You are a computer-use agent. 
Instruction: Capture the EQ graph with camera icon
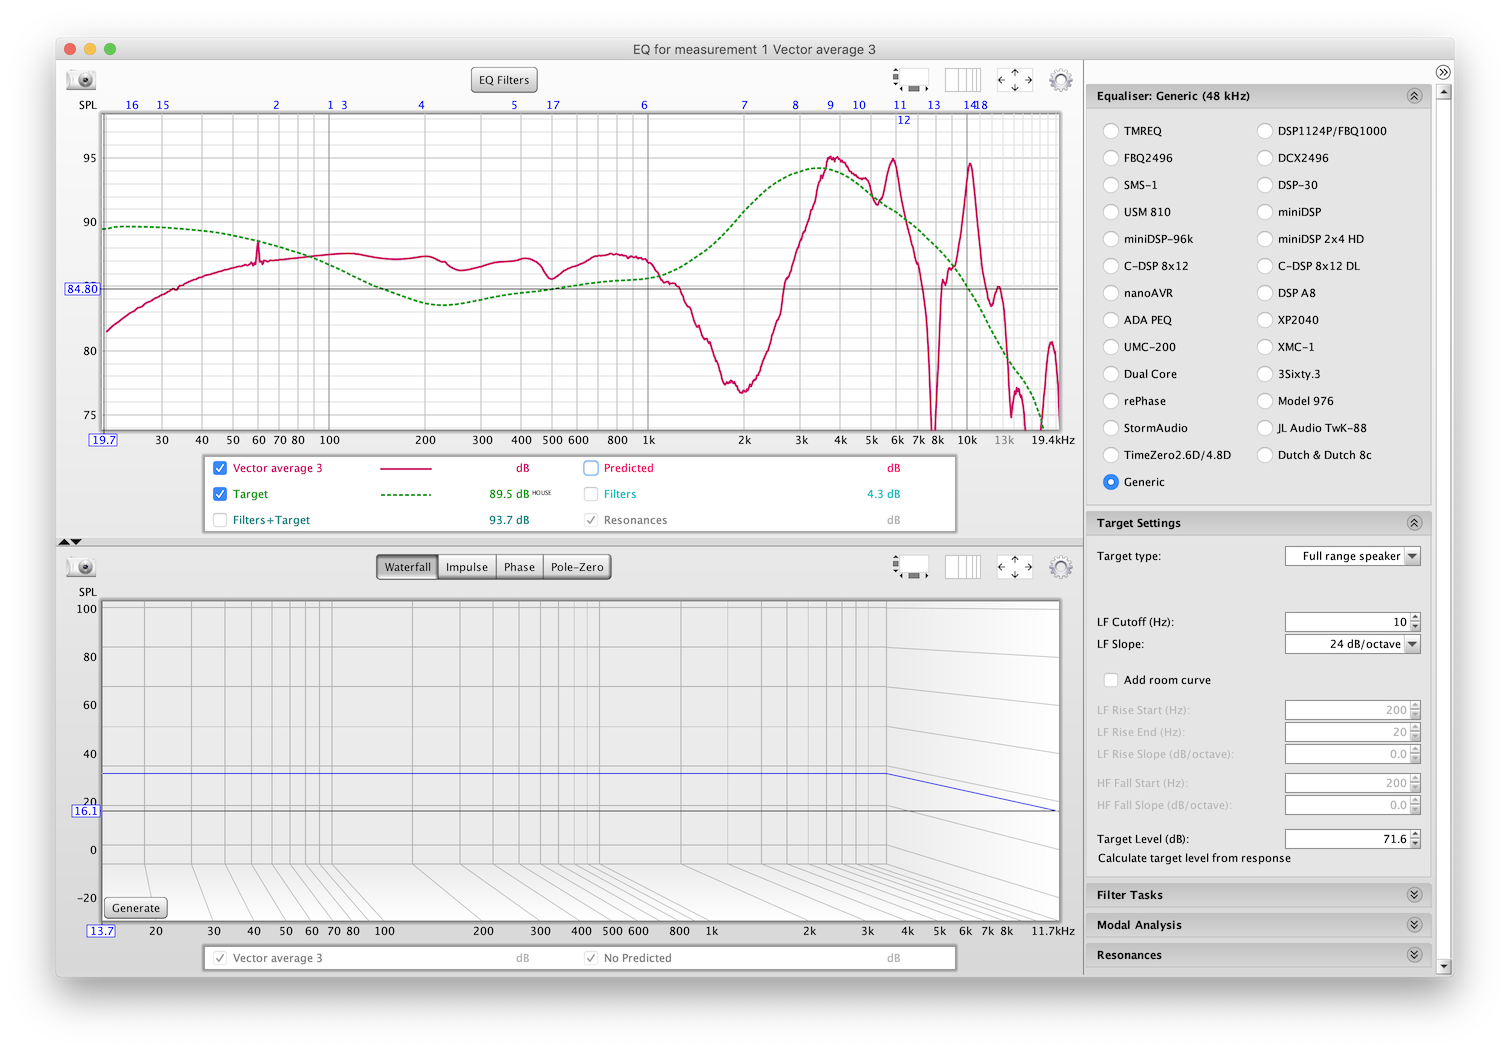pos(81,80)
